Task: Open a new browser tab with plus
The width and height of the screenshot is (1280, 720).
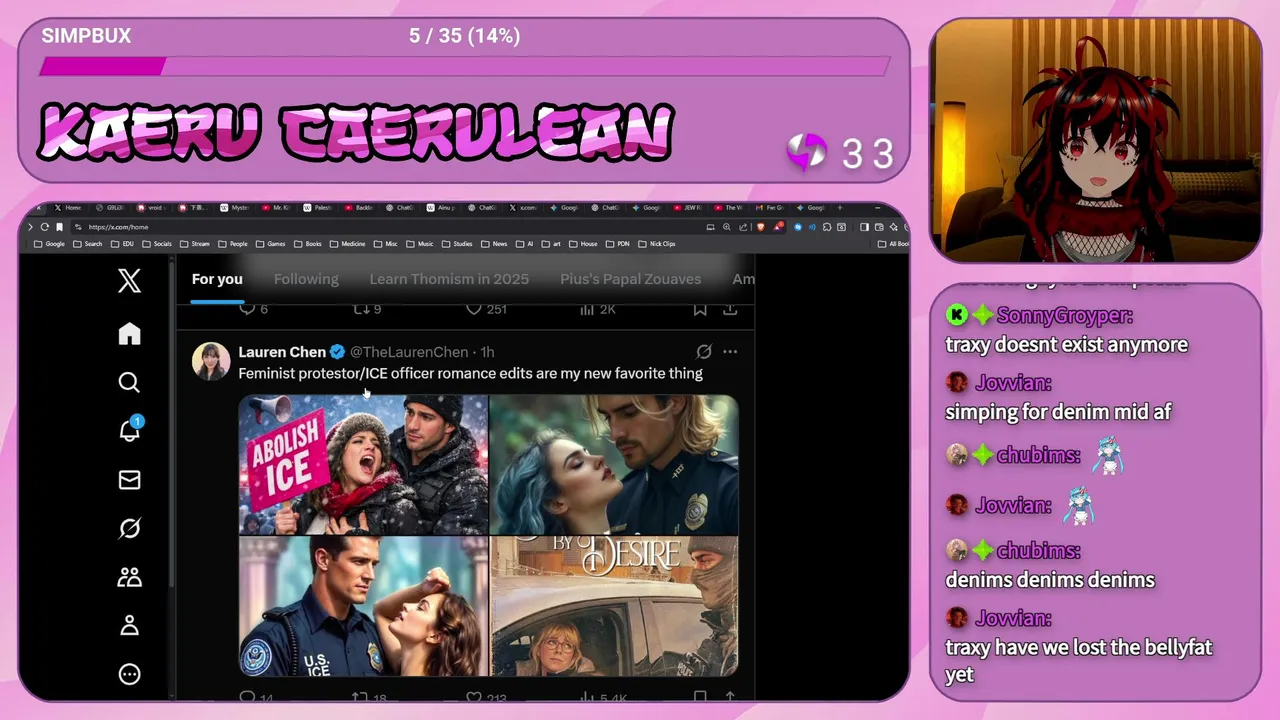Action: click(x=840, y=208)
